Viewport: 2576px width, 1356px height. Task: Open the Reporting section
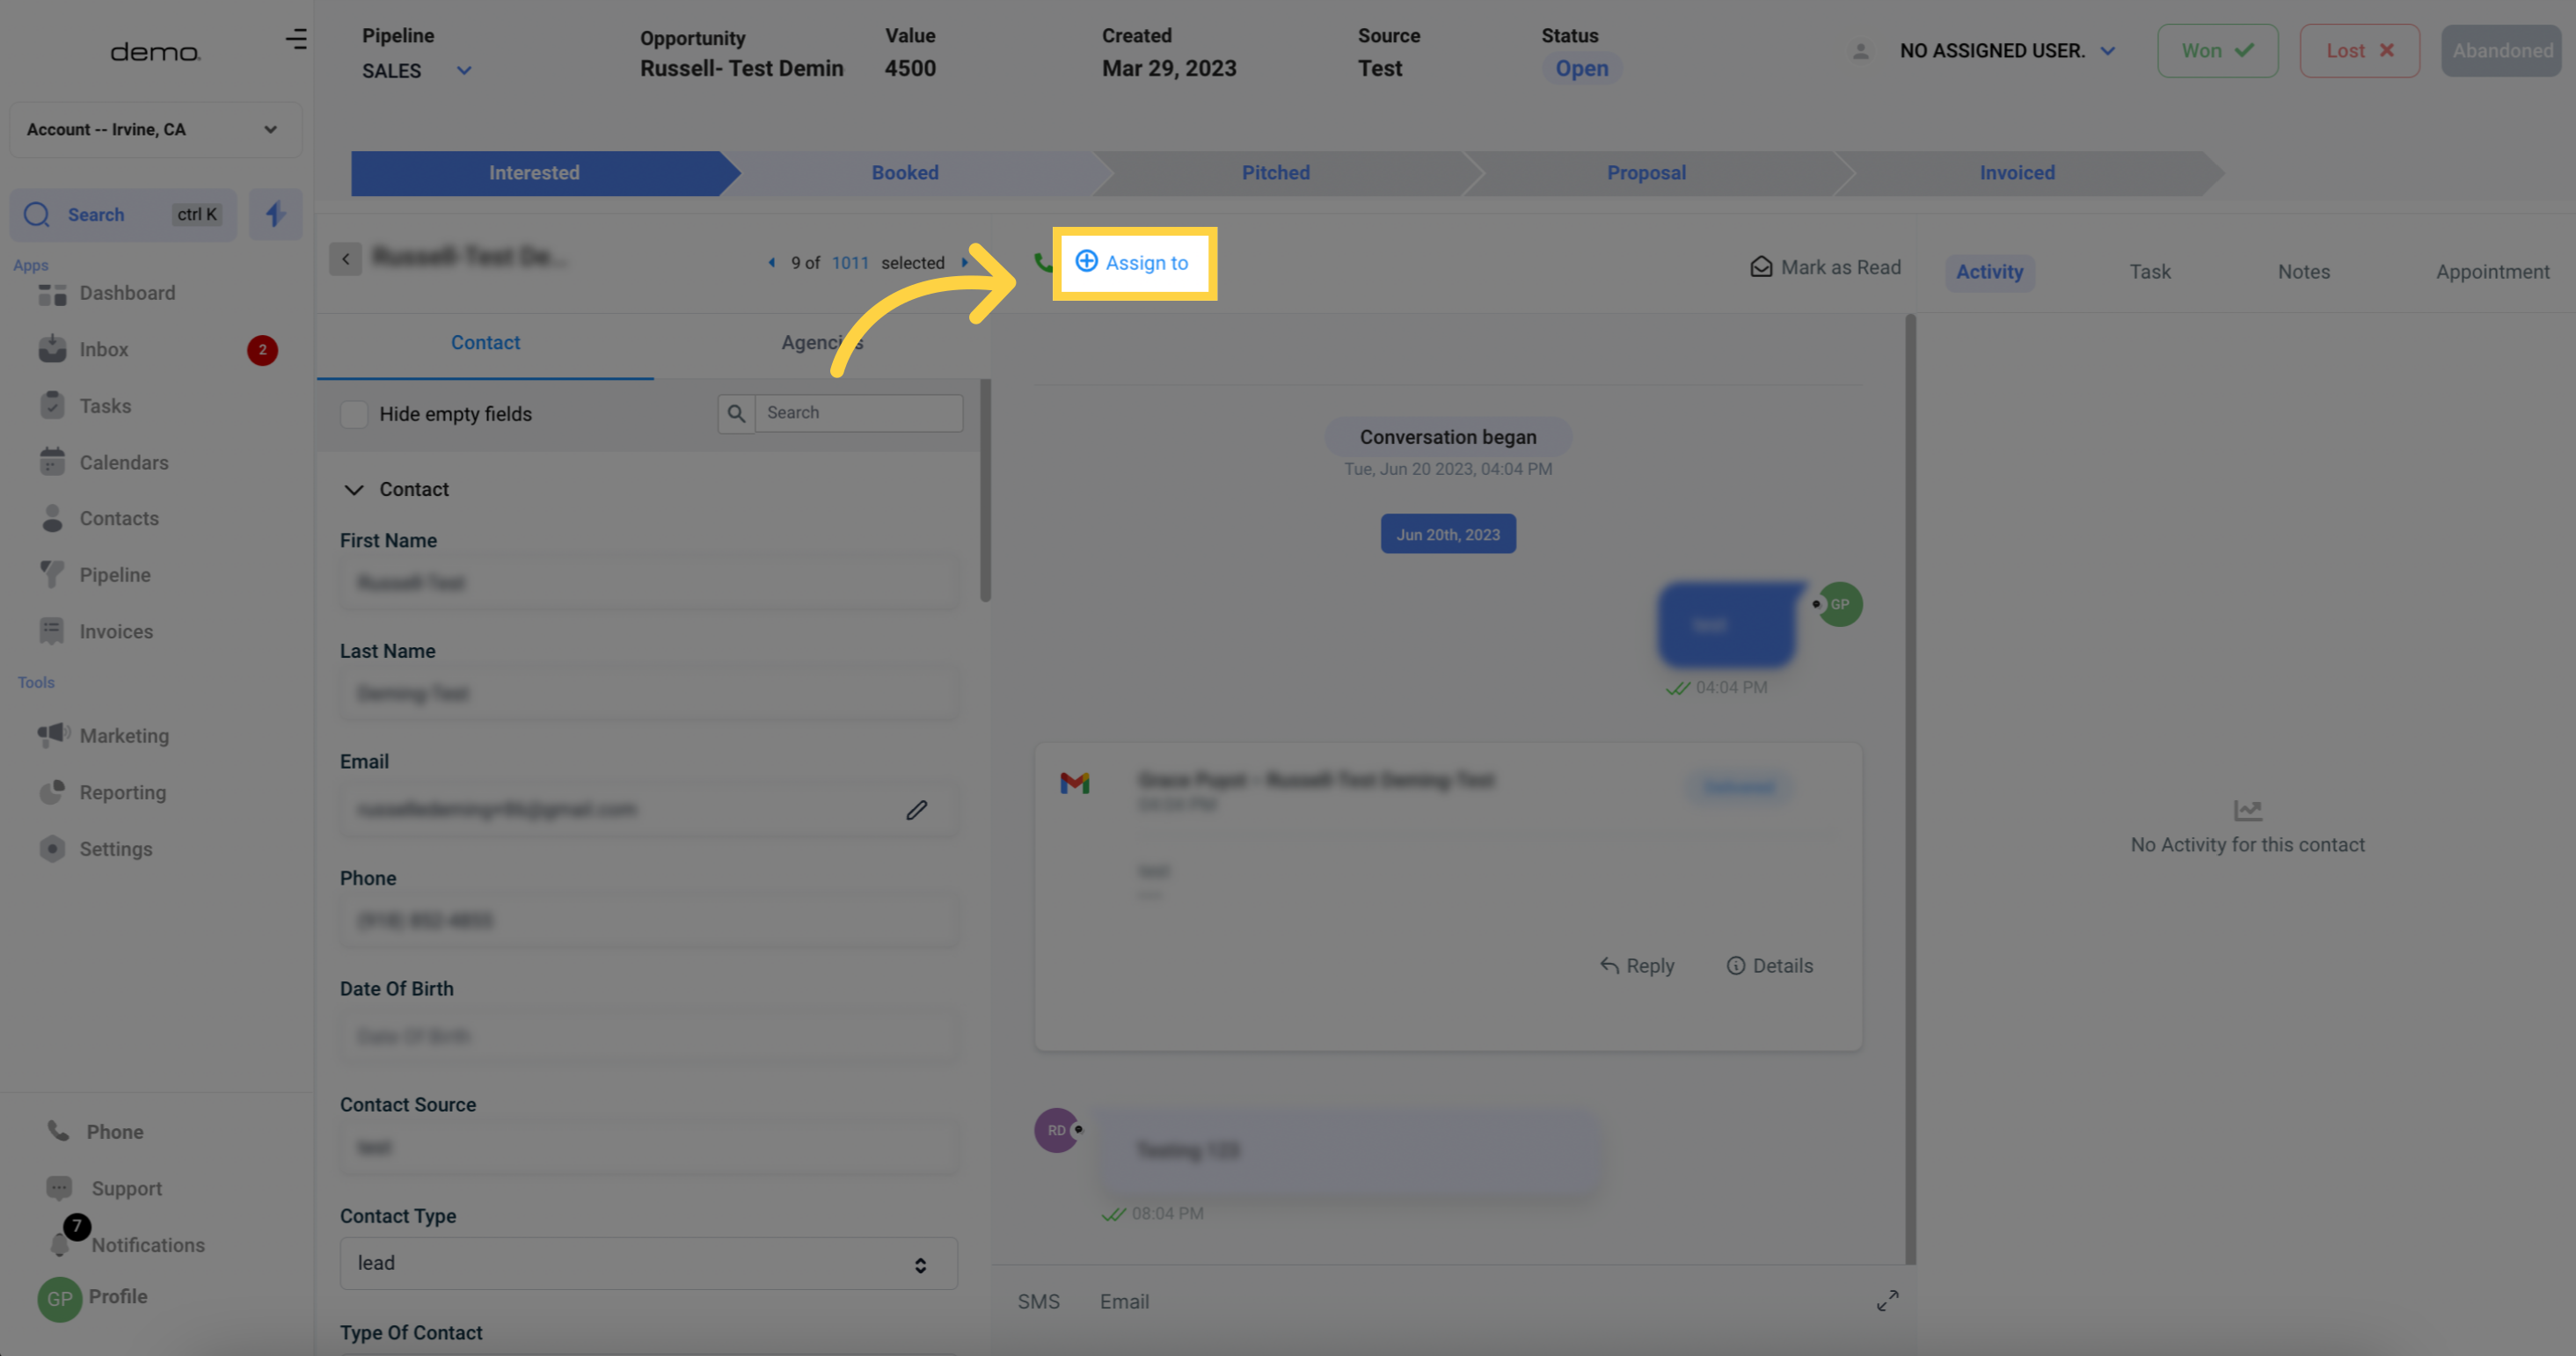click(x=122, y=791)
